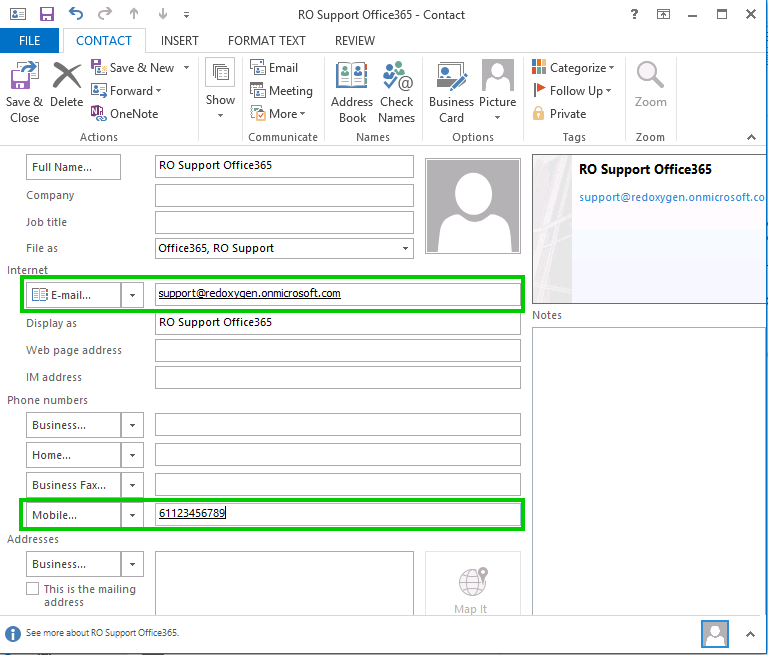Click the Display as field
Viewport: 768px width, 655px height.
[337, 323]
